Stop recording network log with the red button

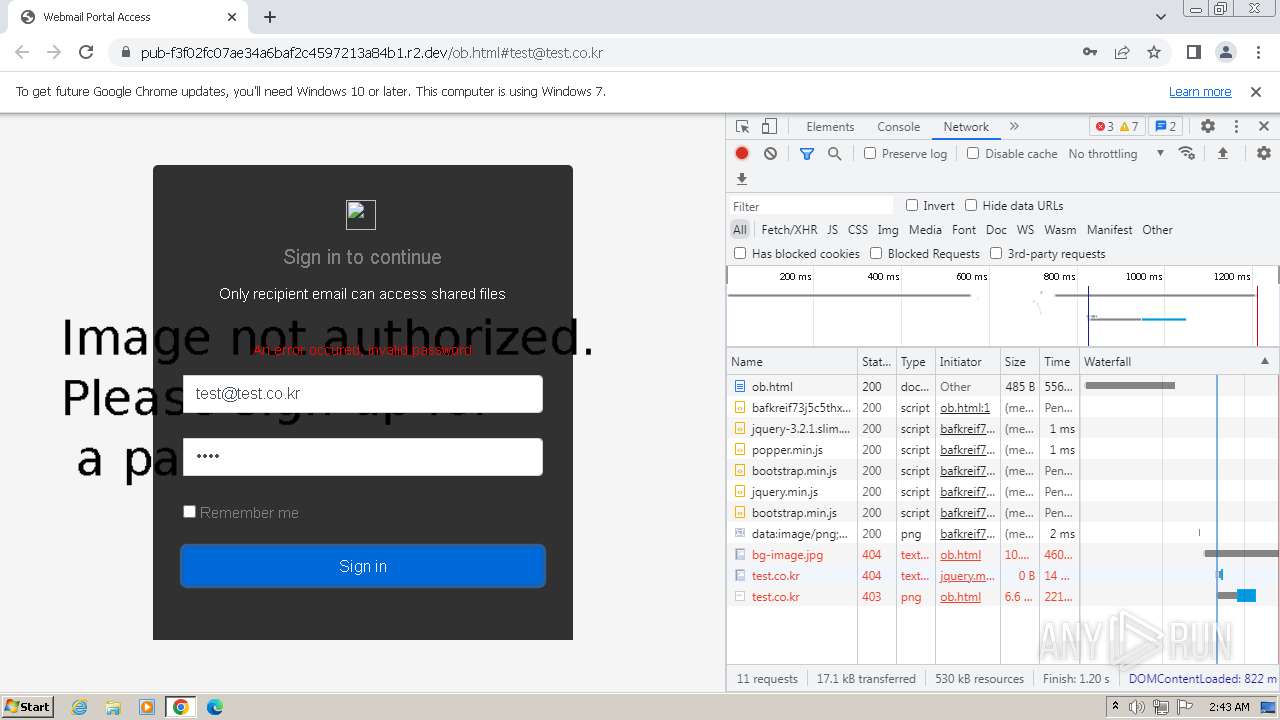coord(742,153)
